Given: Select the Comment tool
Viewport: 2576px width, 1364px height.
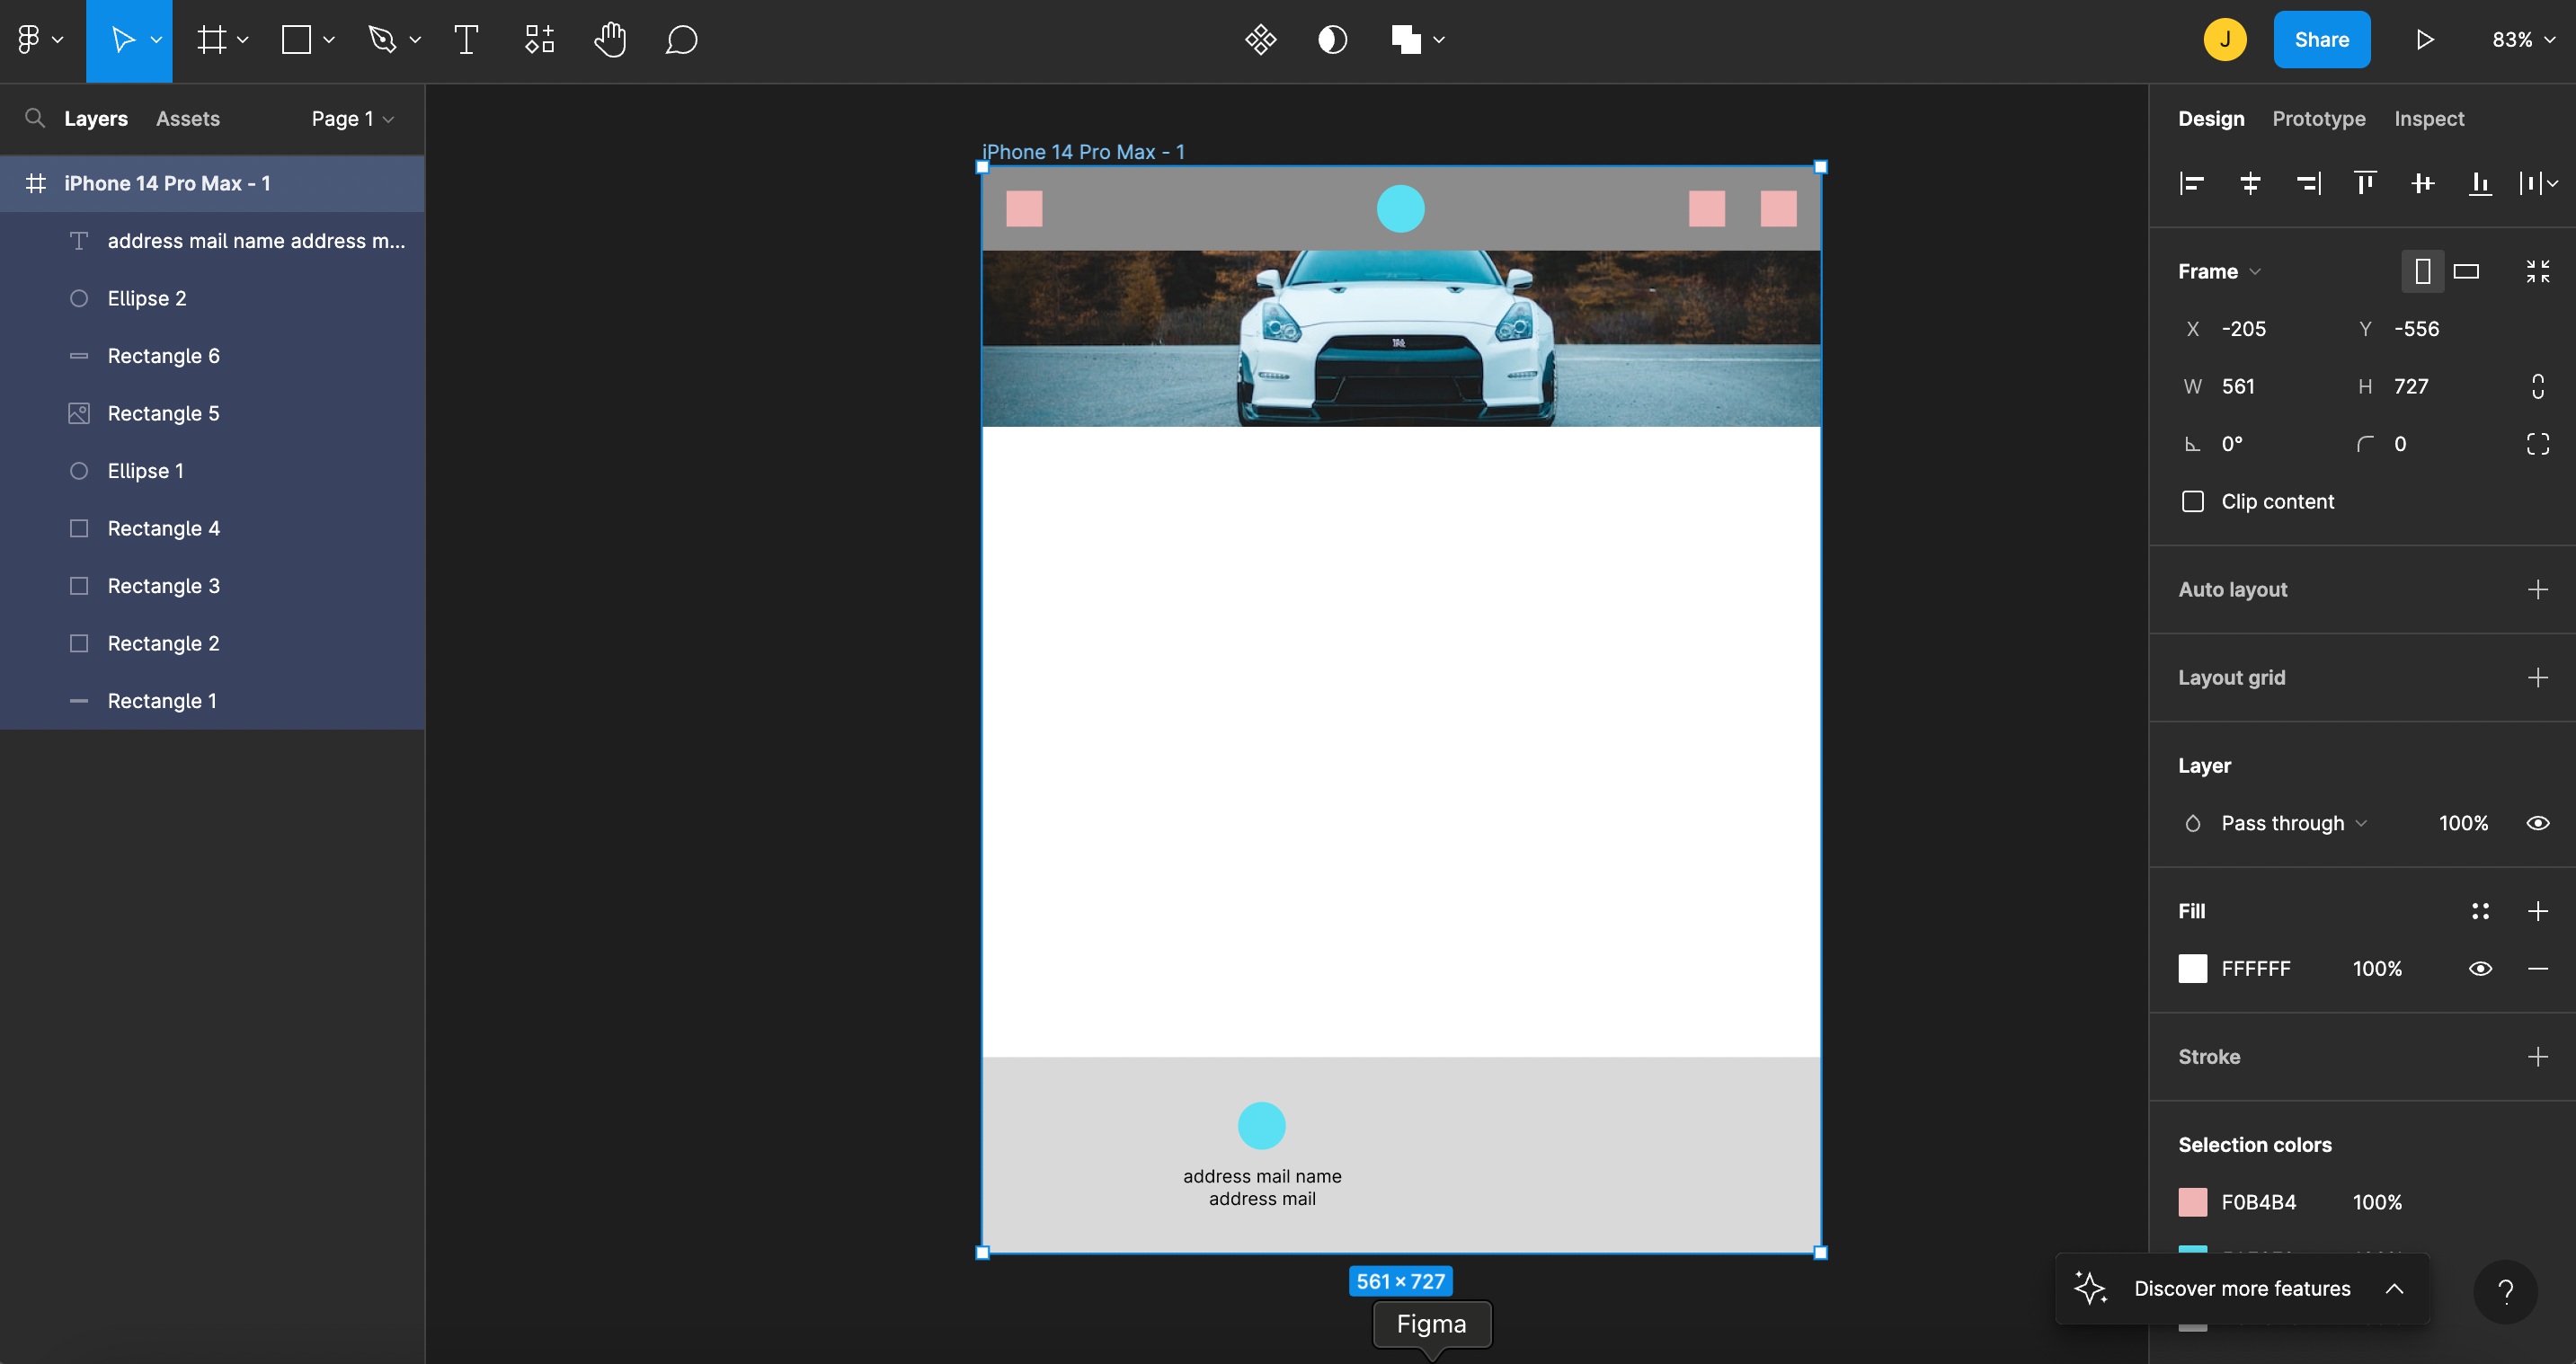Looking at the screenshot, I should point(681,40).
